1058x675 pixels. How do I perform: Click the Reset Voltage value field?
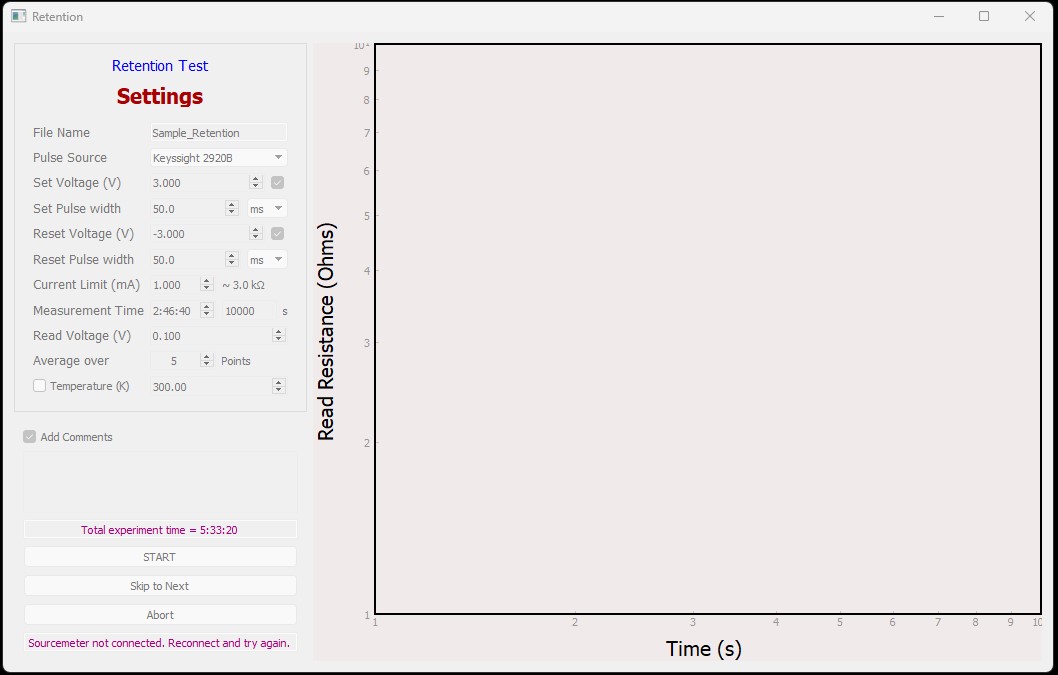[199, 234]
